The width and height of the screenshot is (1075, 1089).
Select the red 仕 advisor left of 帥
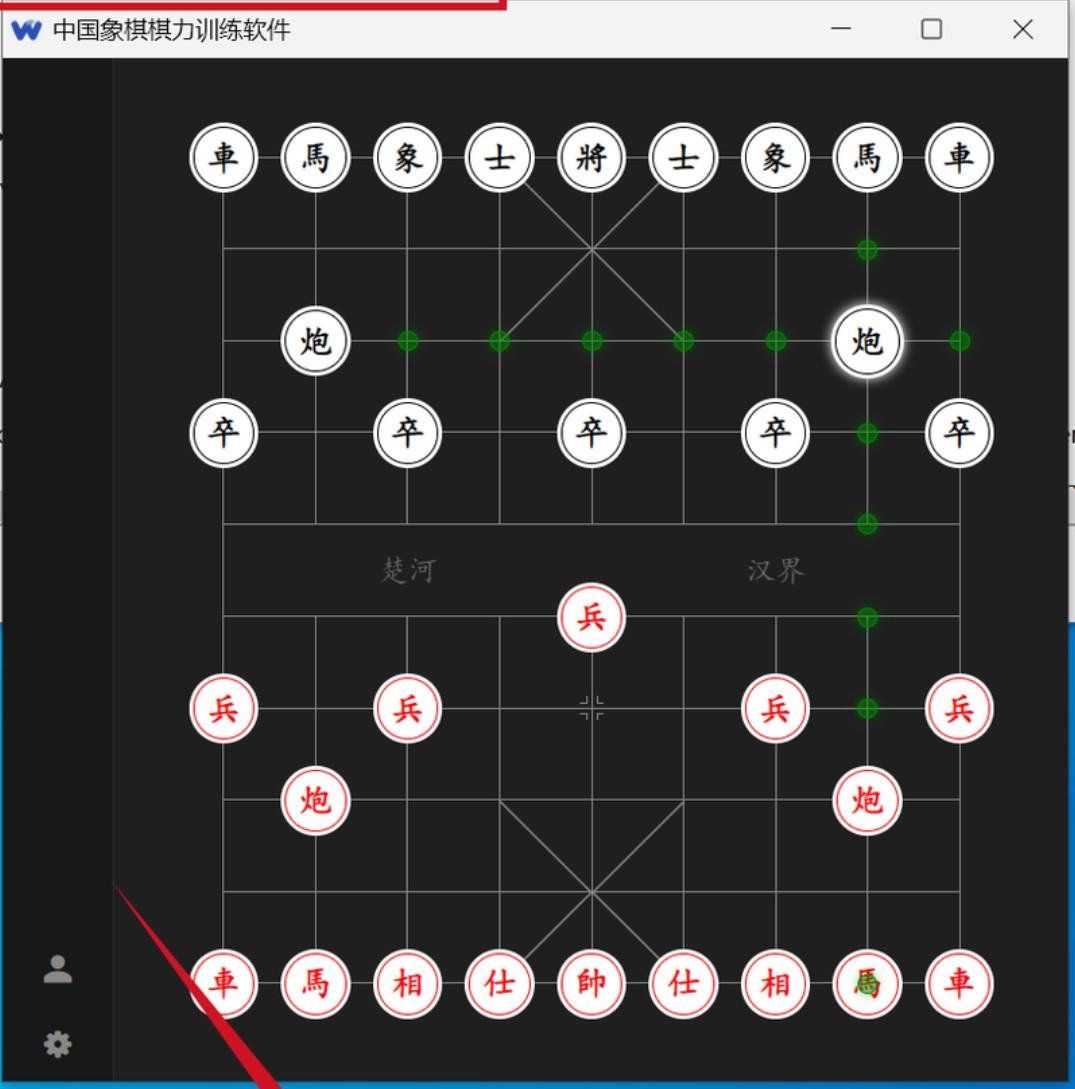(x=500, y=983)
